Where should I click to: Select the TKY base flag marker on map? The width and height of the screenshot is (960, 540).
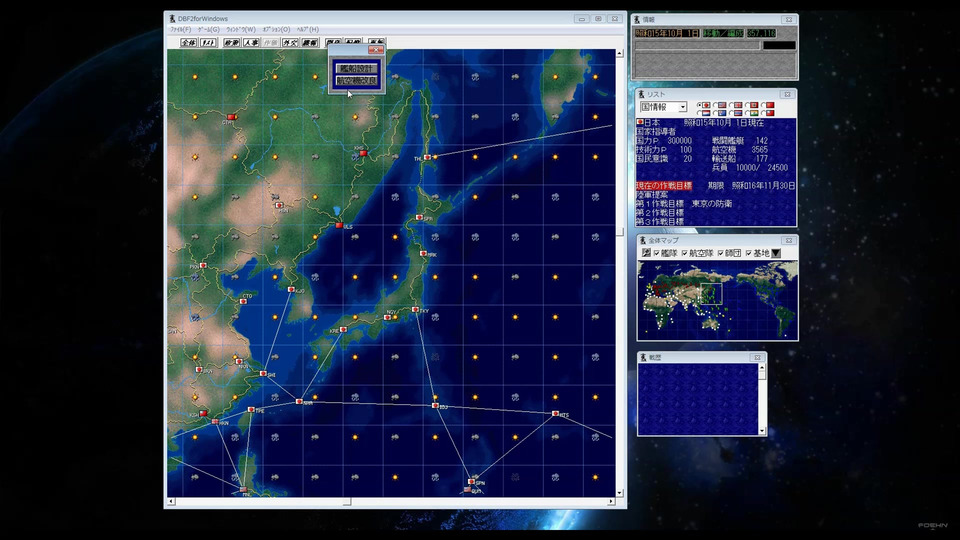tap(415, 310)
